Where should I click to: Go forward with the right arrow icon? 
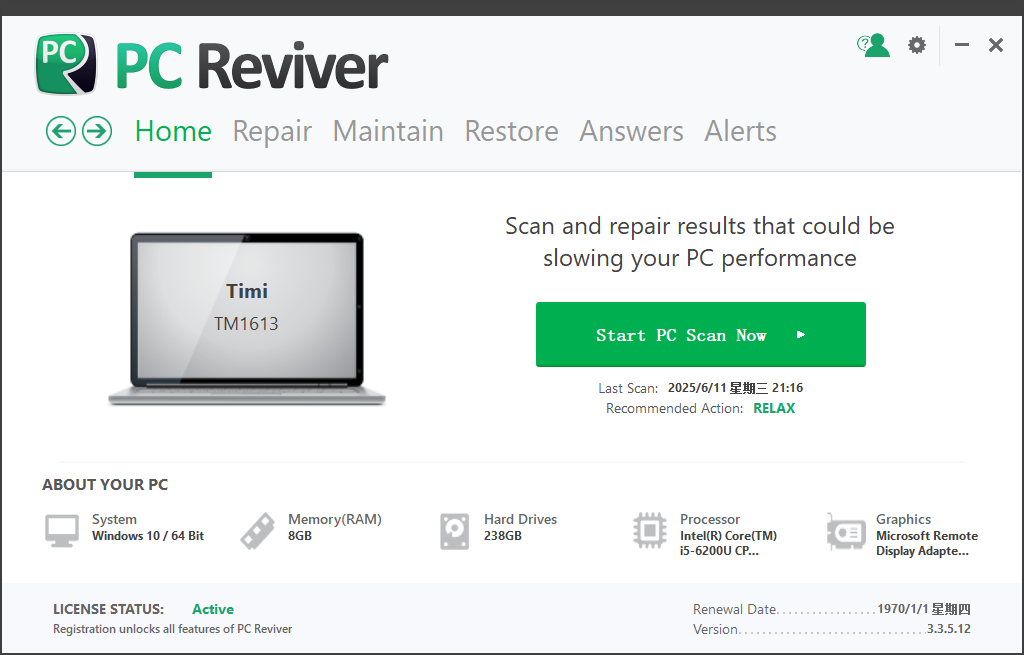coord(97,131)
